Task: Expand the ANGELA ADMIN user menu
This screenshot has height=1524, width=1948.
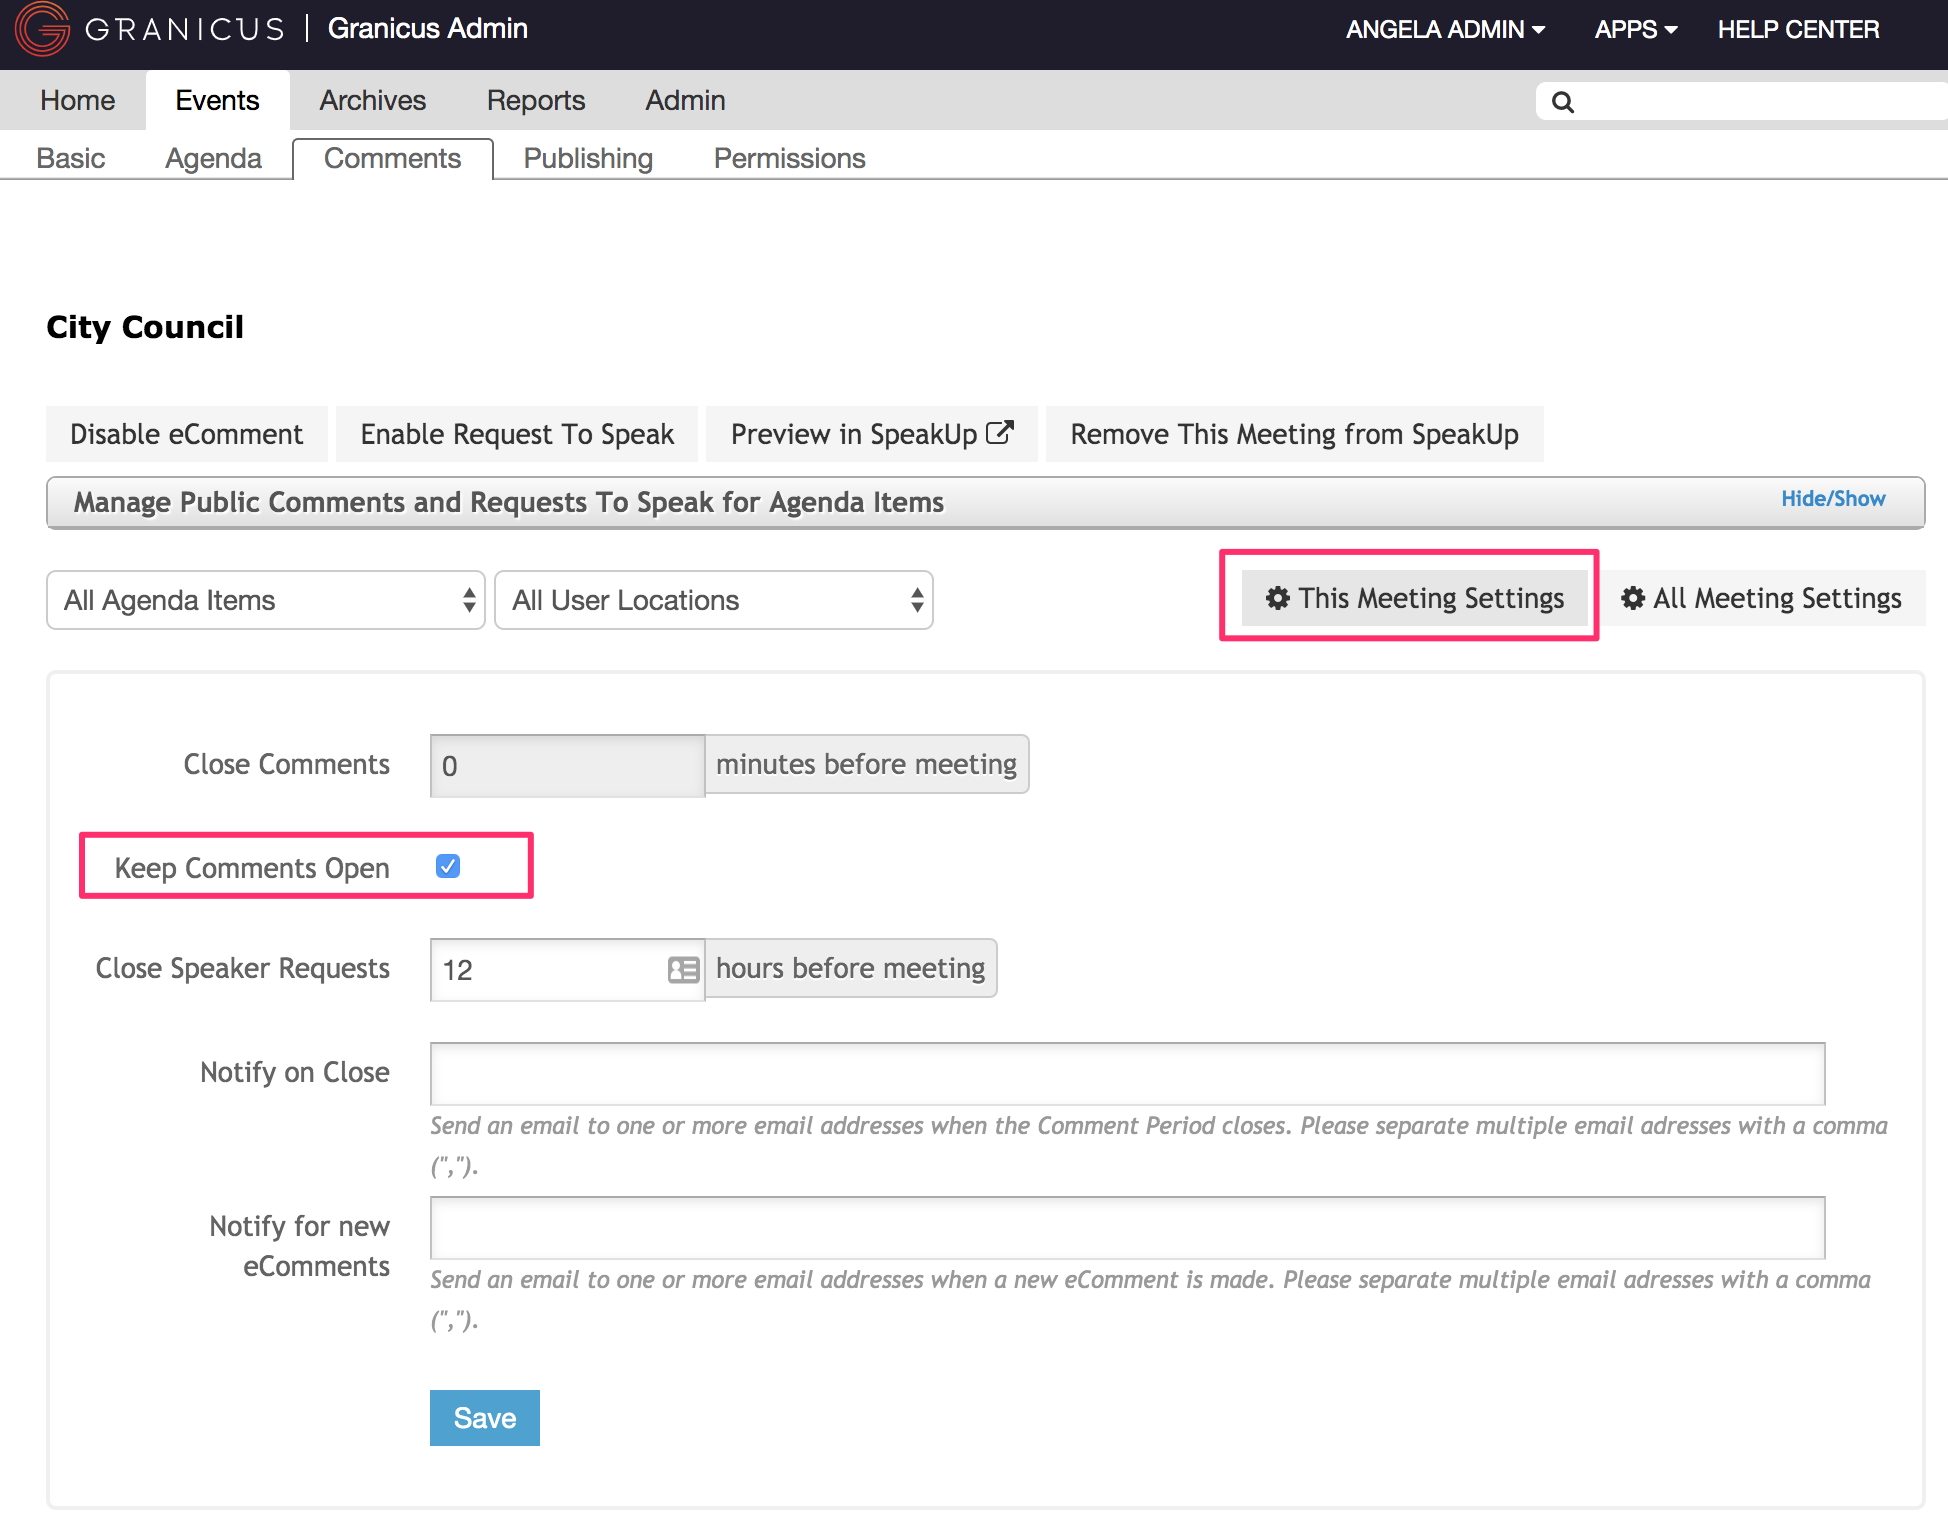Action: (x=1443, y=29)
